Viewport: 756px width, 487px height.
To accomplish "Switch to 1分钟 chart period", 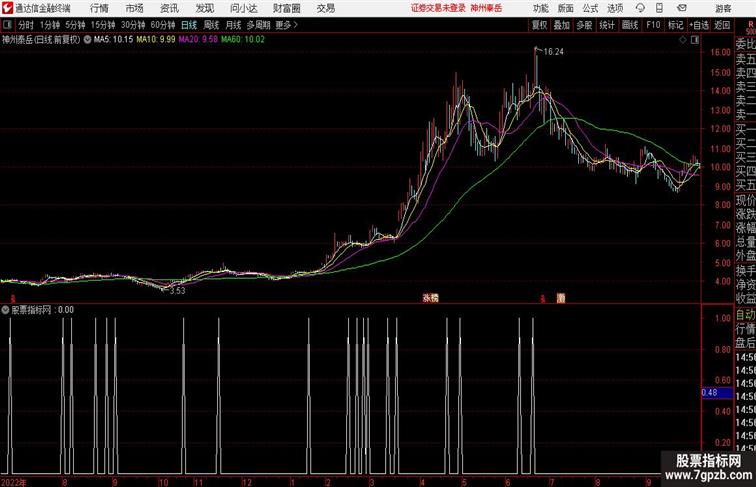I will (x=50, y=25).
